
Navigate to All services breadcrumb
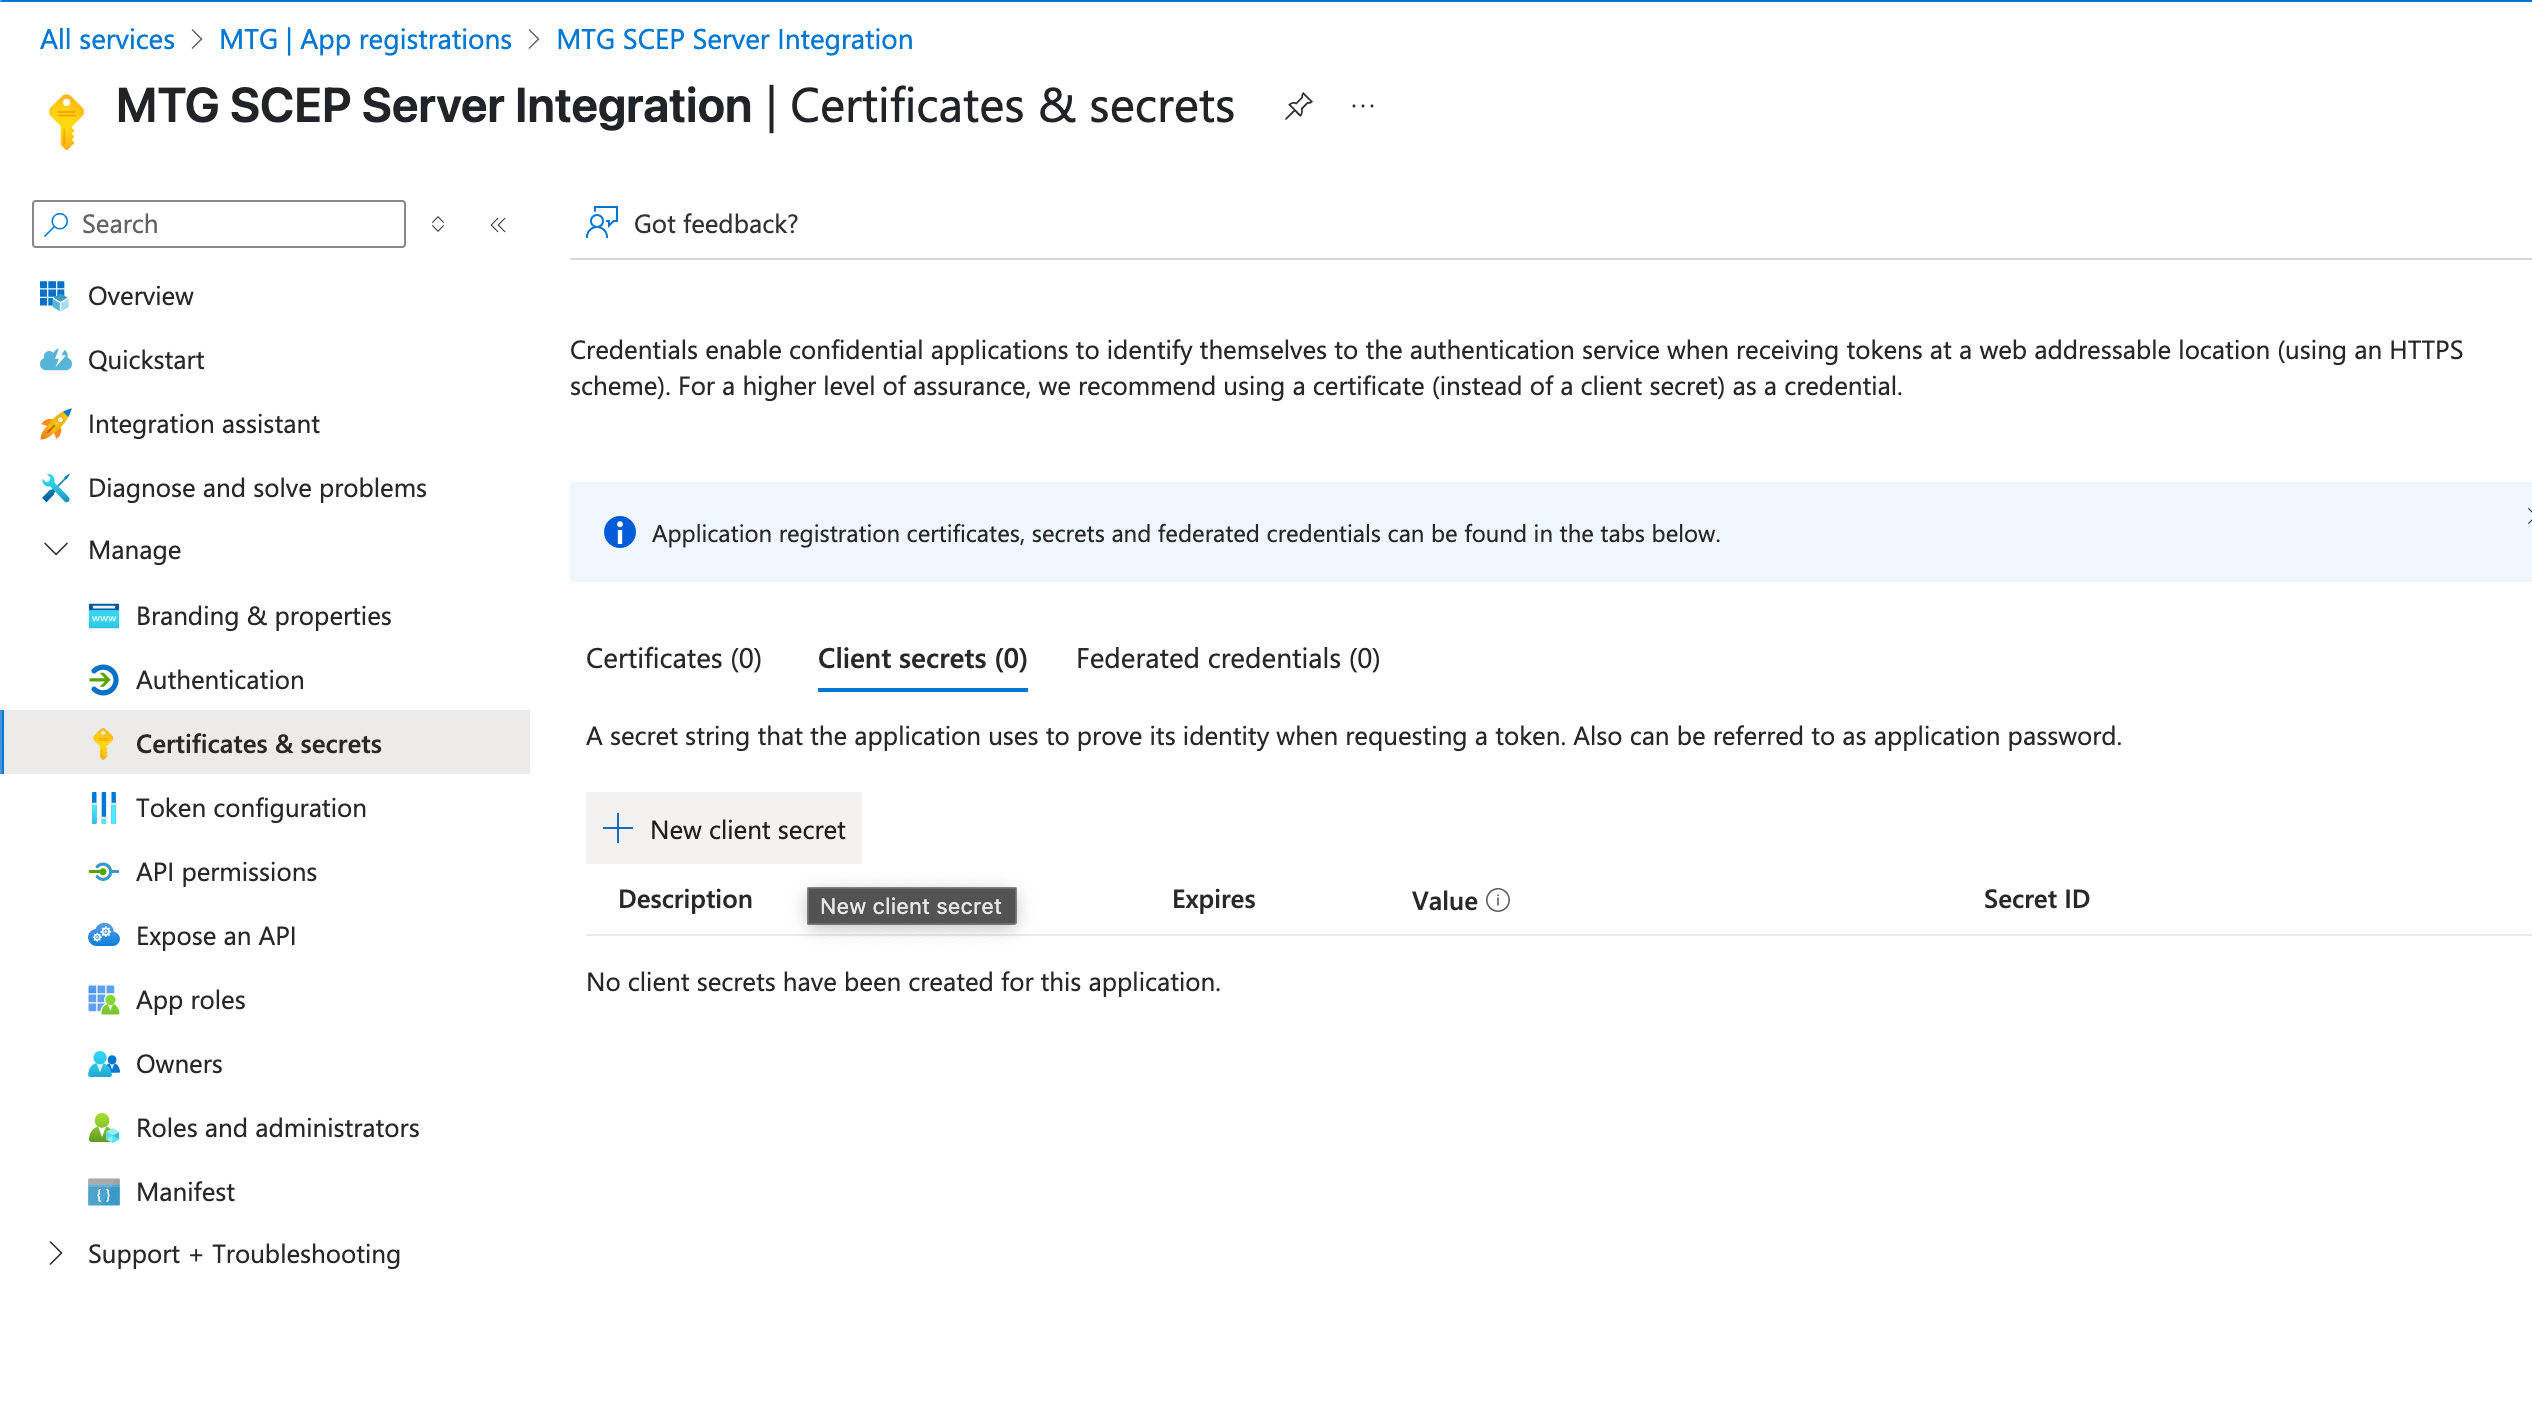pos(106,39)
